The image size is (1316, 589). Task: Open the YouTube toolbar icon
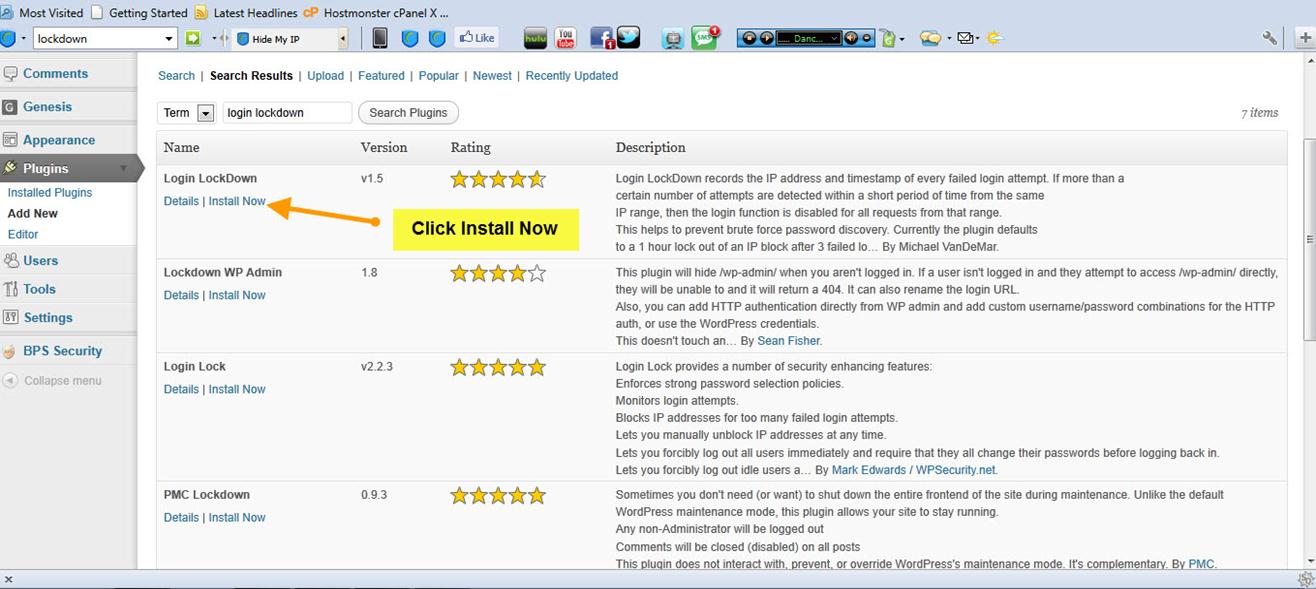coord(565,39)
